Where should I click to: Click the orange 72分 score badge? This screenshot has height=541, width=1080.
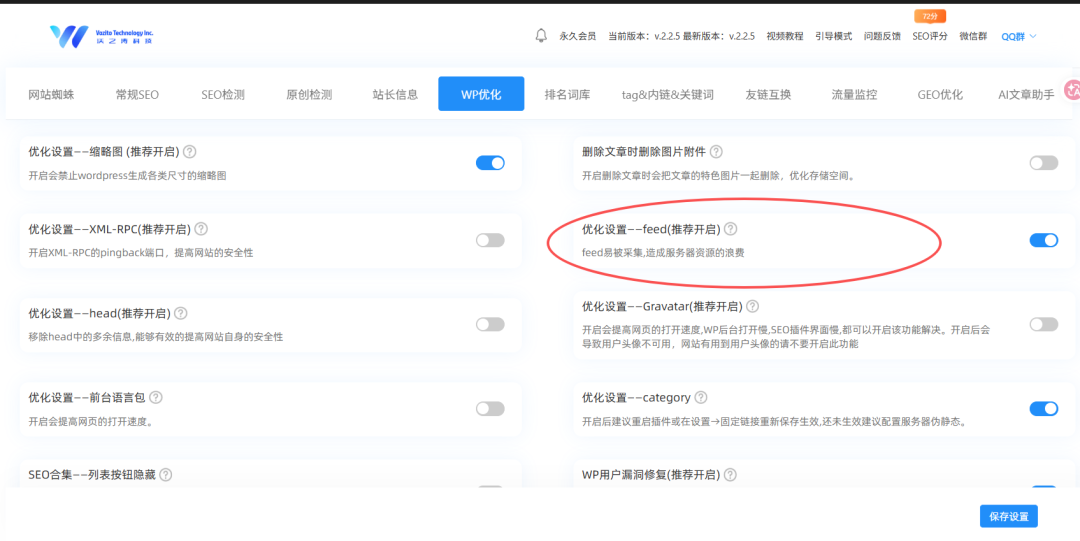coord(930,16)
